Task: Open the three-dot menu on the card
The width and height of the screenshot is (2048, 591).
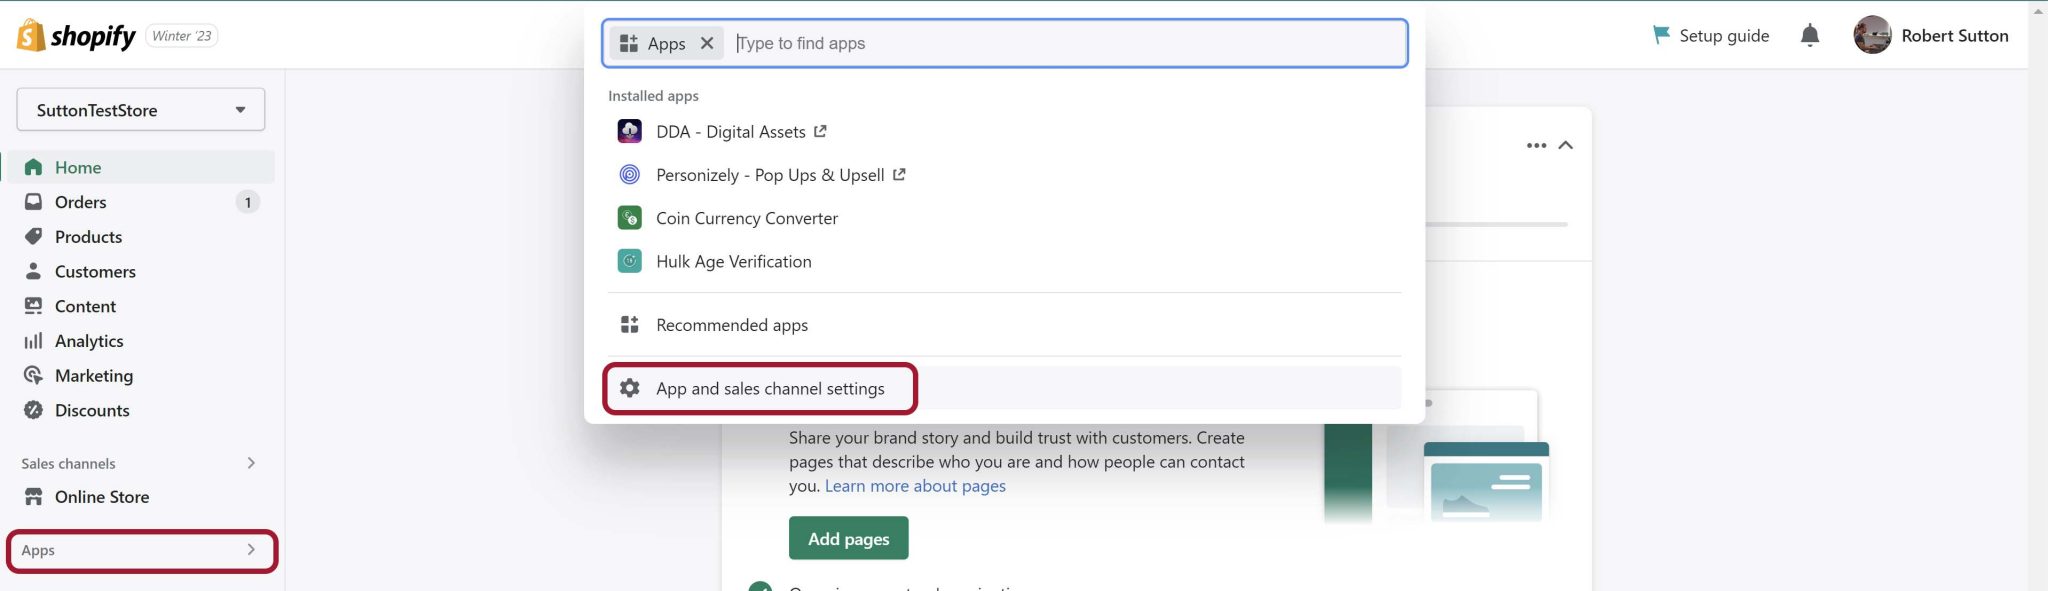Action: [1536, 145]
